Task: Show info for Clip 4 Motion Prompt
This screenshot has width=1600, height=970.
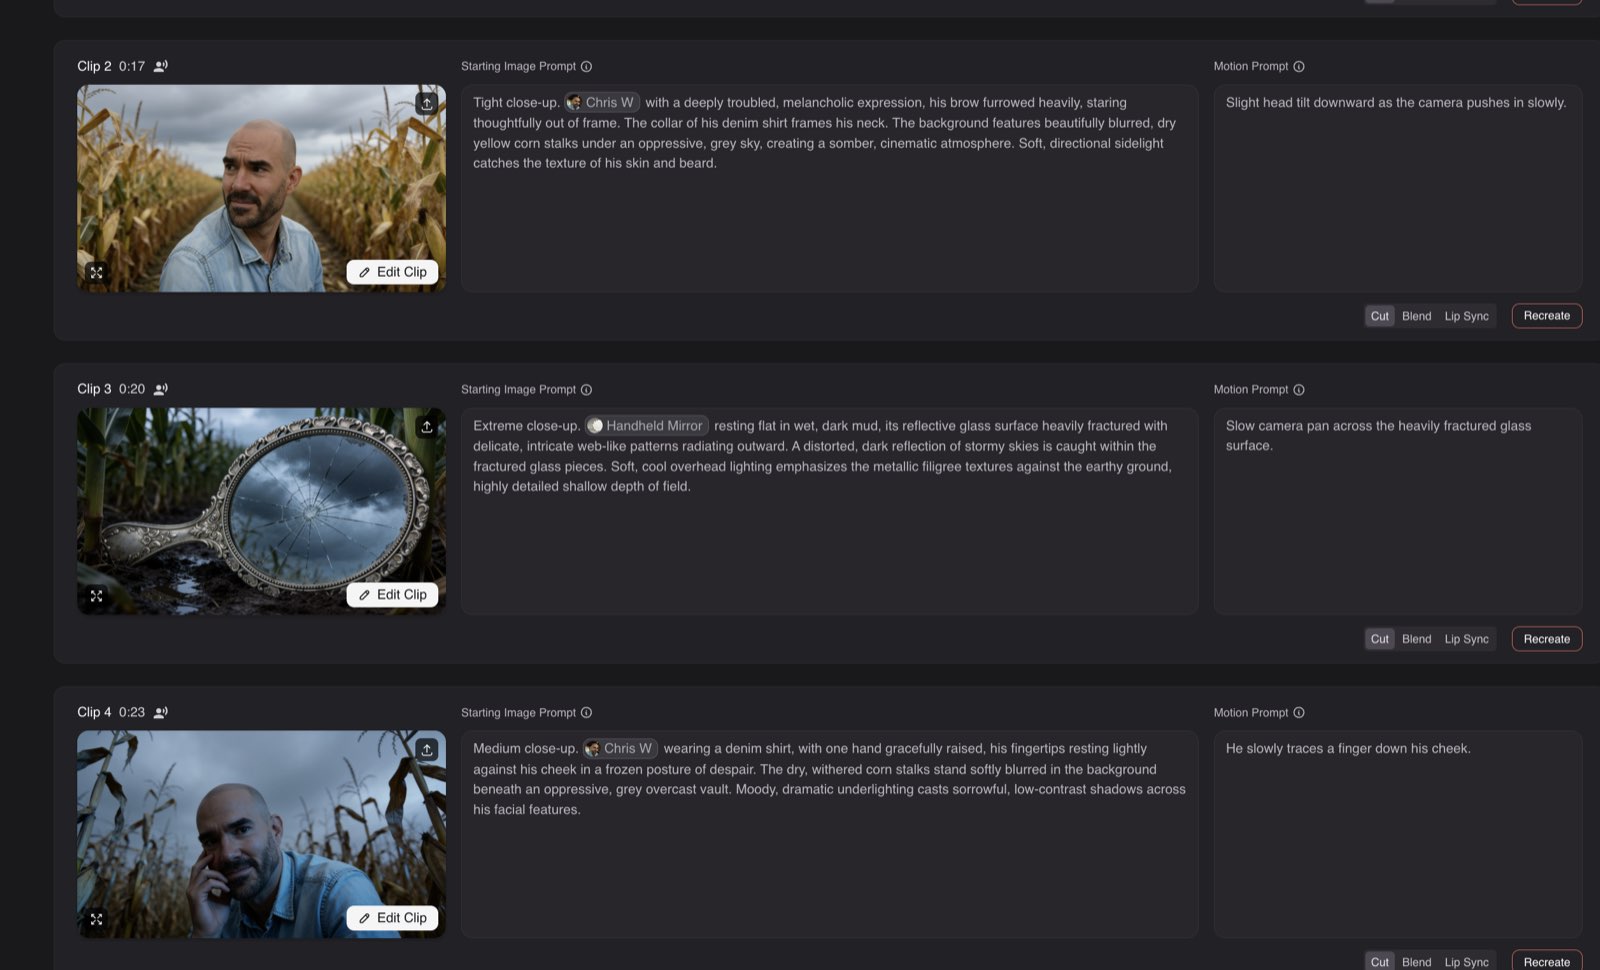Action: [x=1299, y=713]
